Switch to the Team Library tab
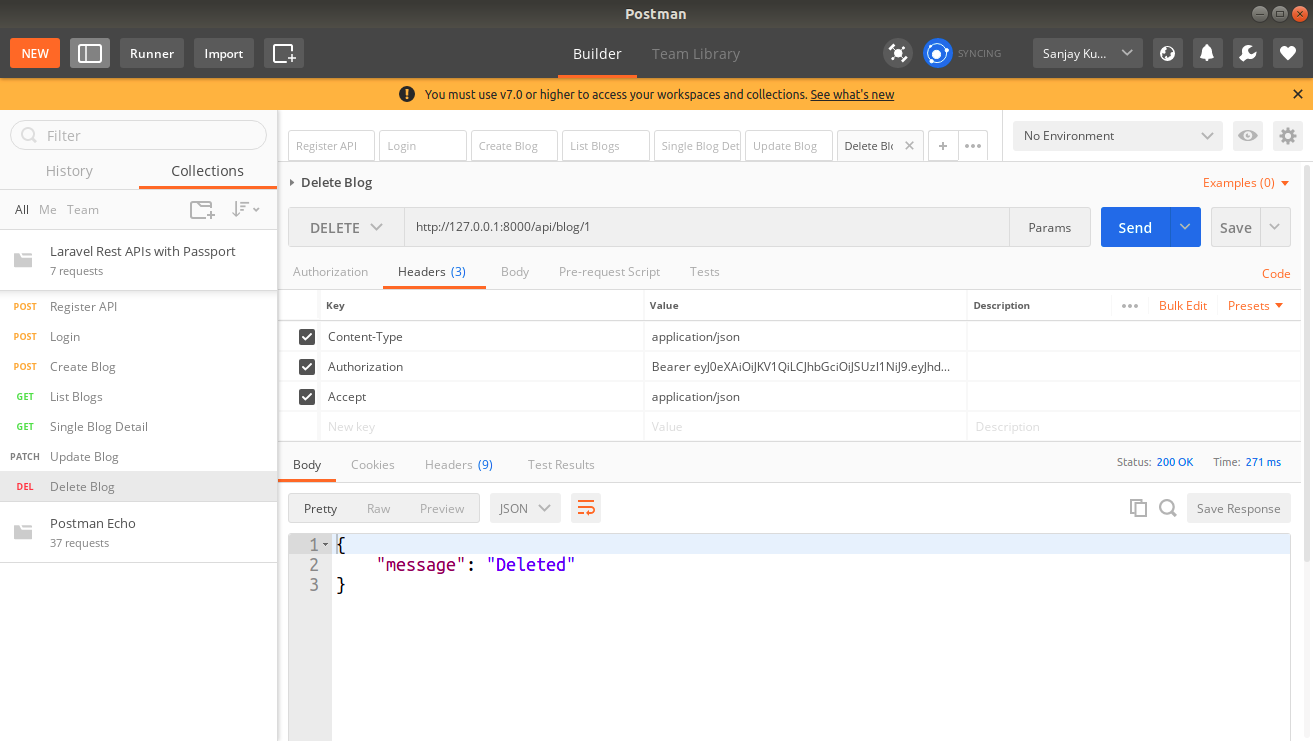 (x=696, y=54)
